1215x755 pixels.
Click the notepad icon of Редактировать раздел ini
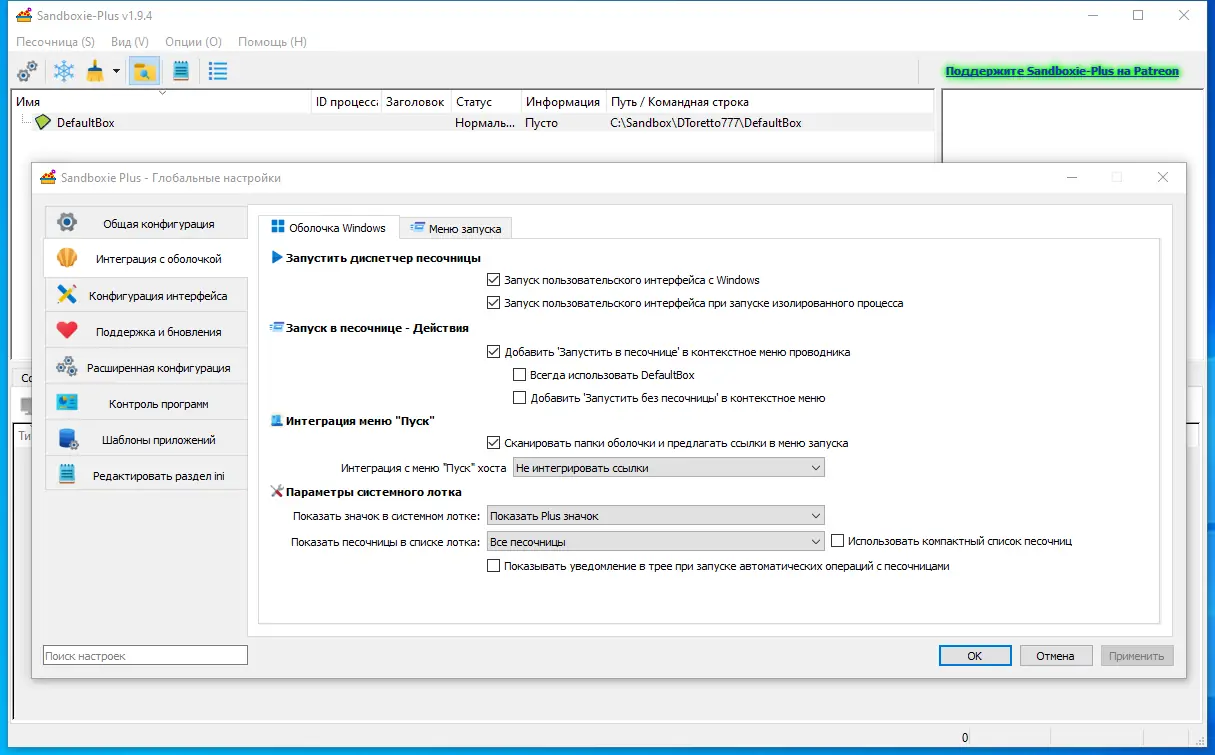pos(67,475)
